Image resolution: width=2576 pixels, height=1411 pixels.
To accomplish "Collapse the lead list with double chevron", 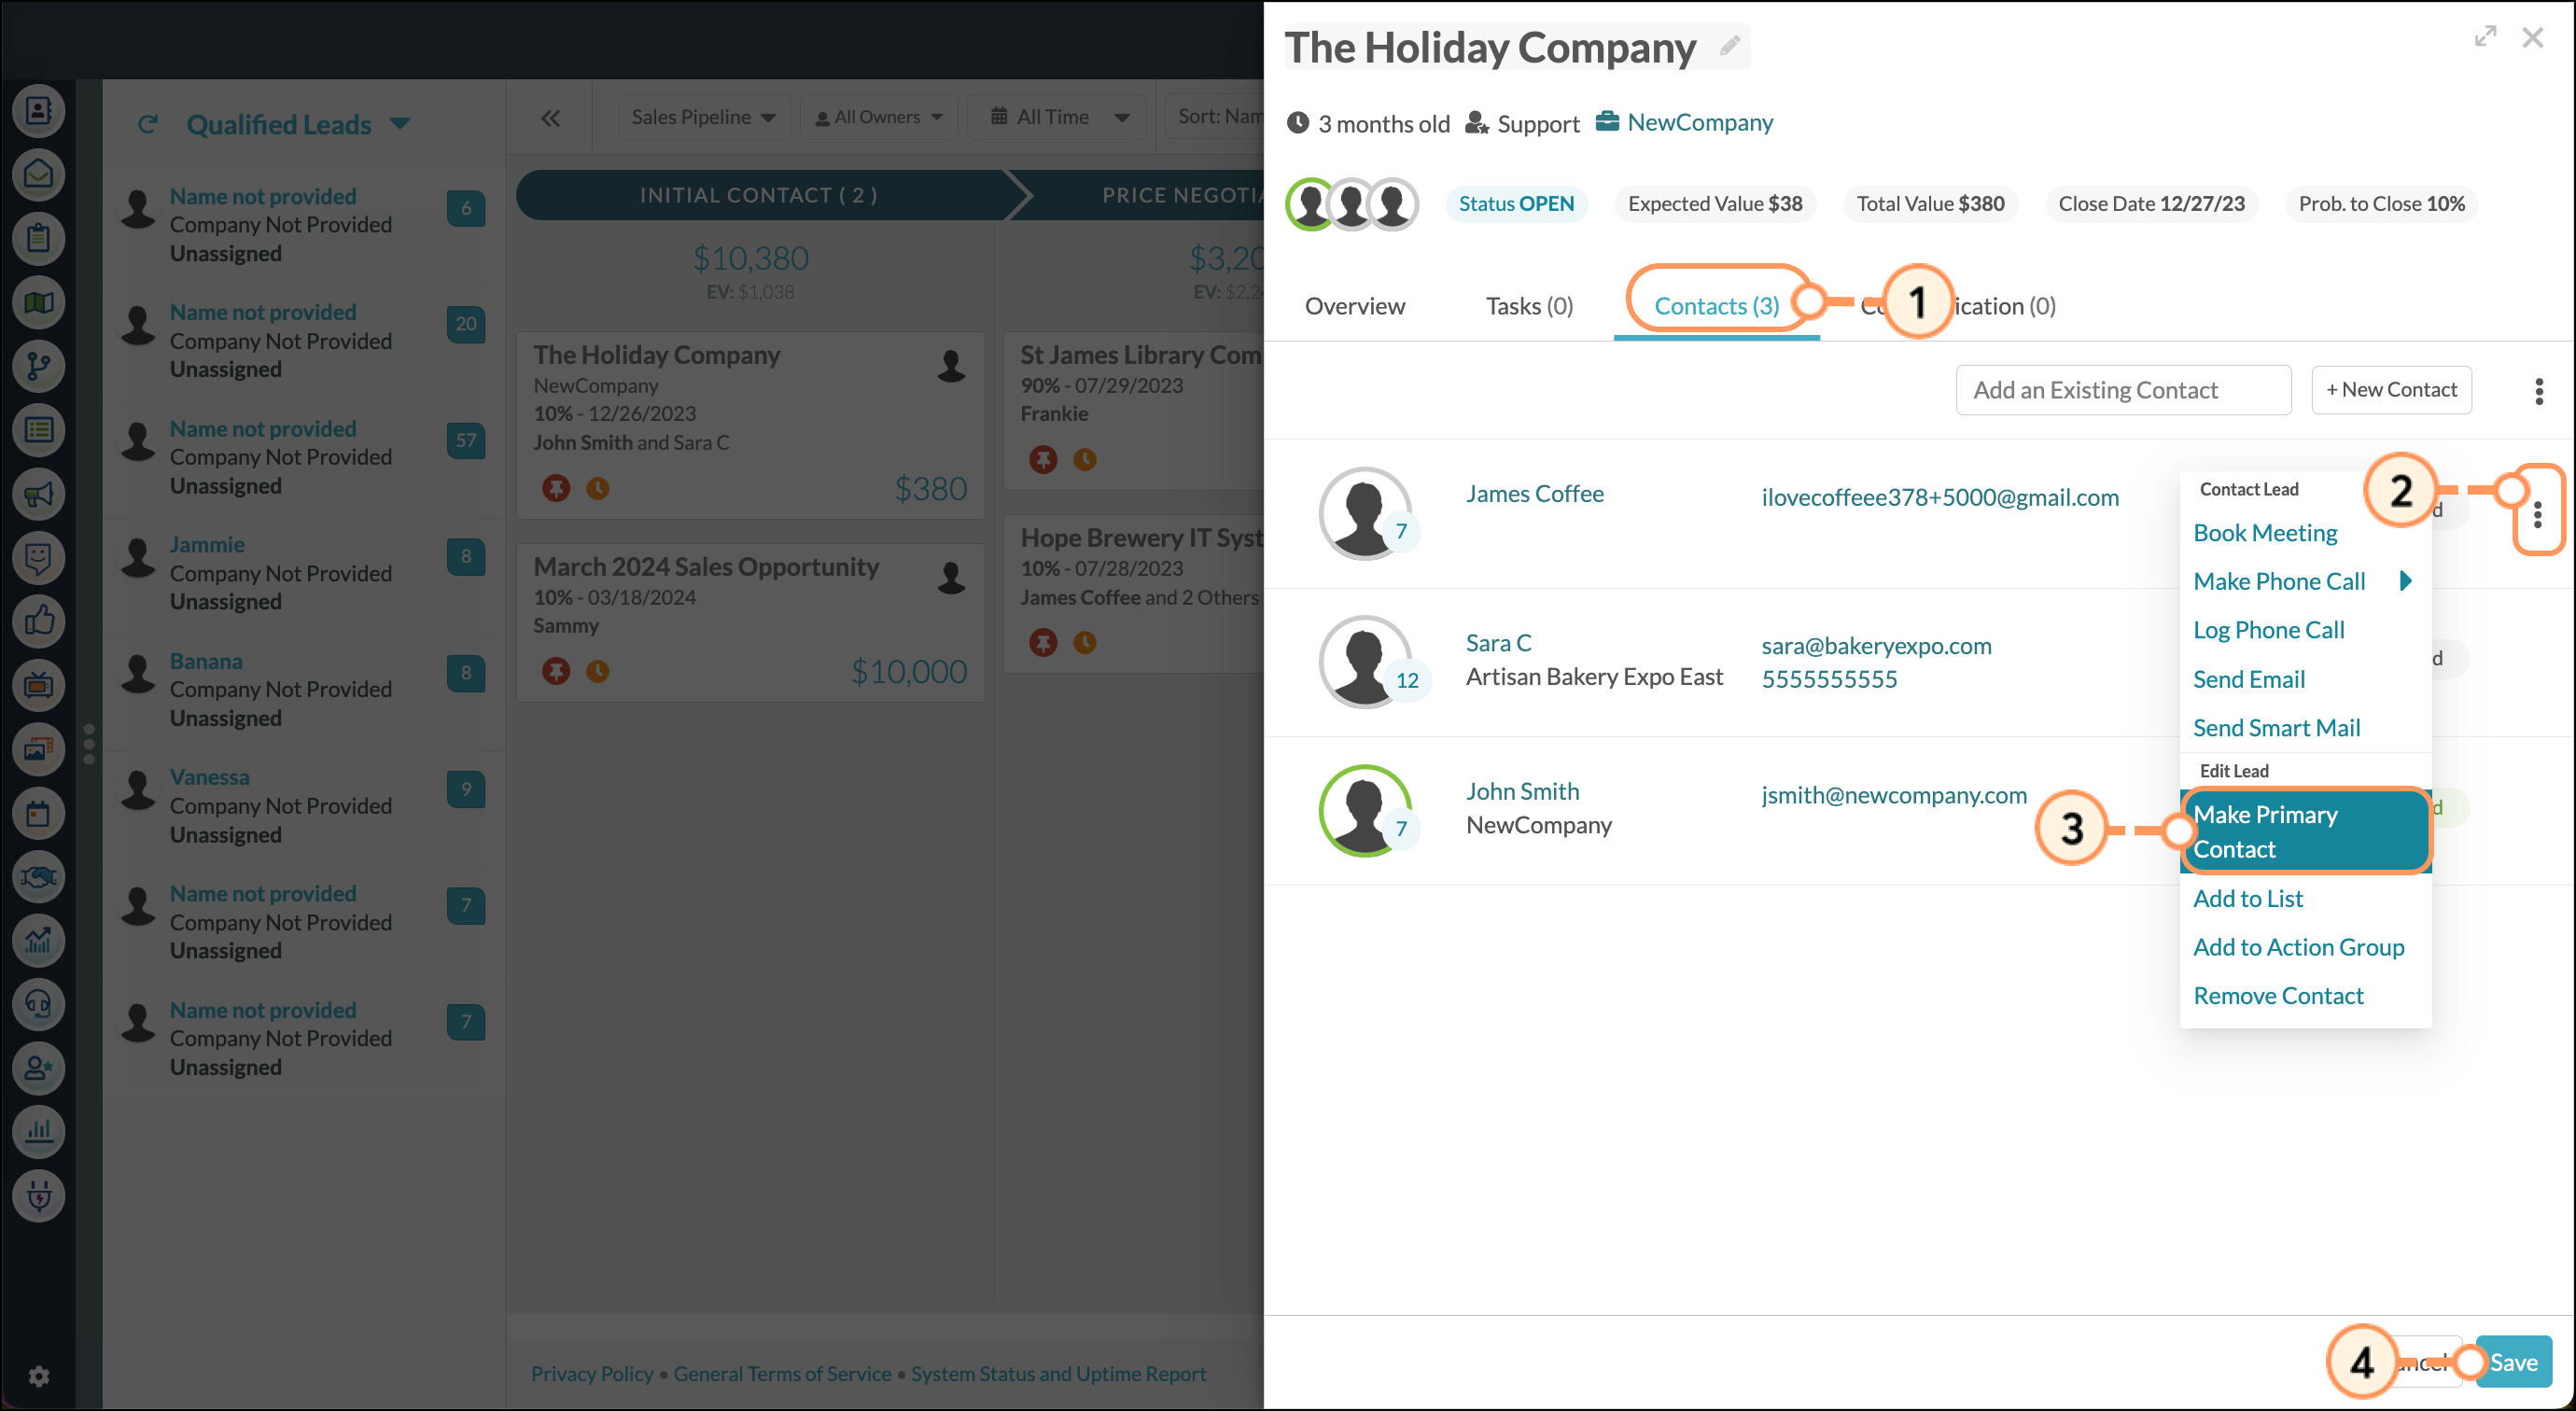I will [551, 118].
